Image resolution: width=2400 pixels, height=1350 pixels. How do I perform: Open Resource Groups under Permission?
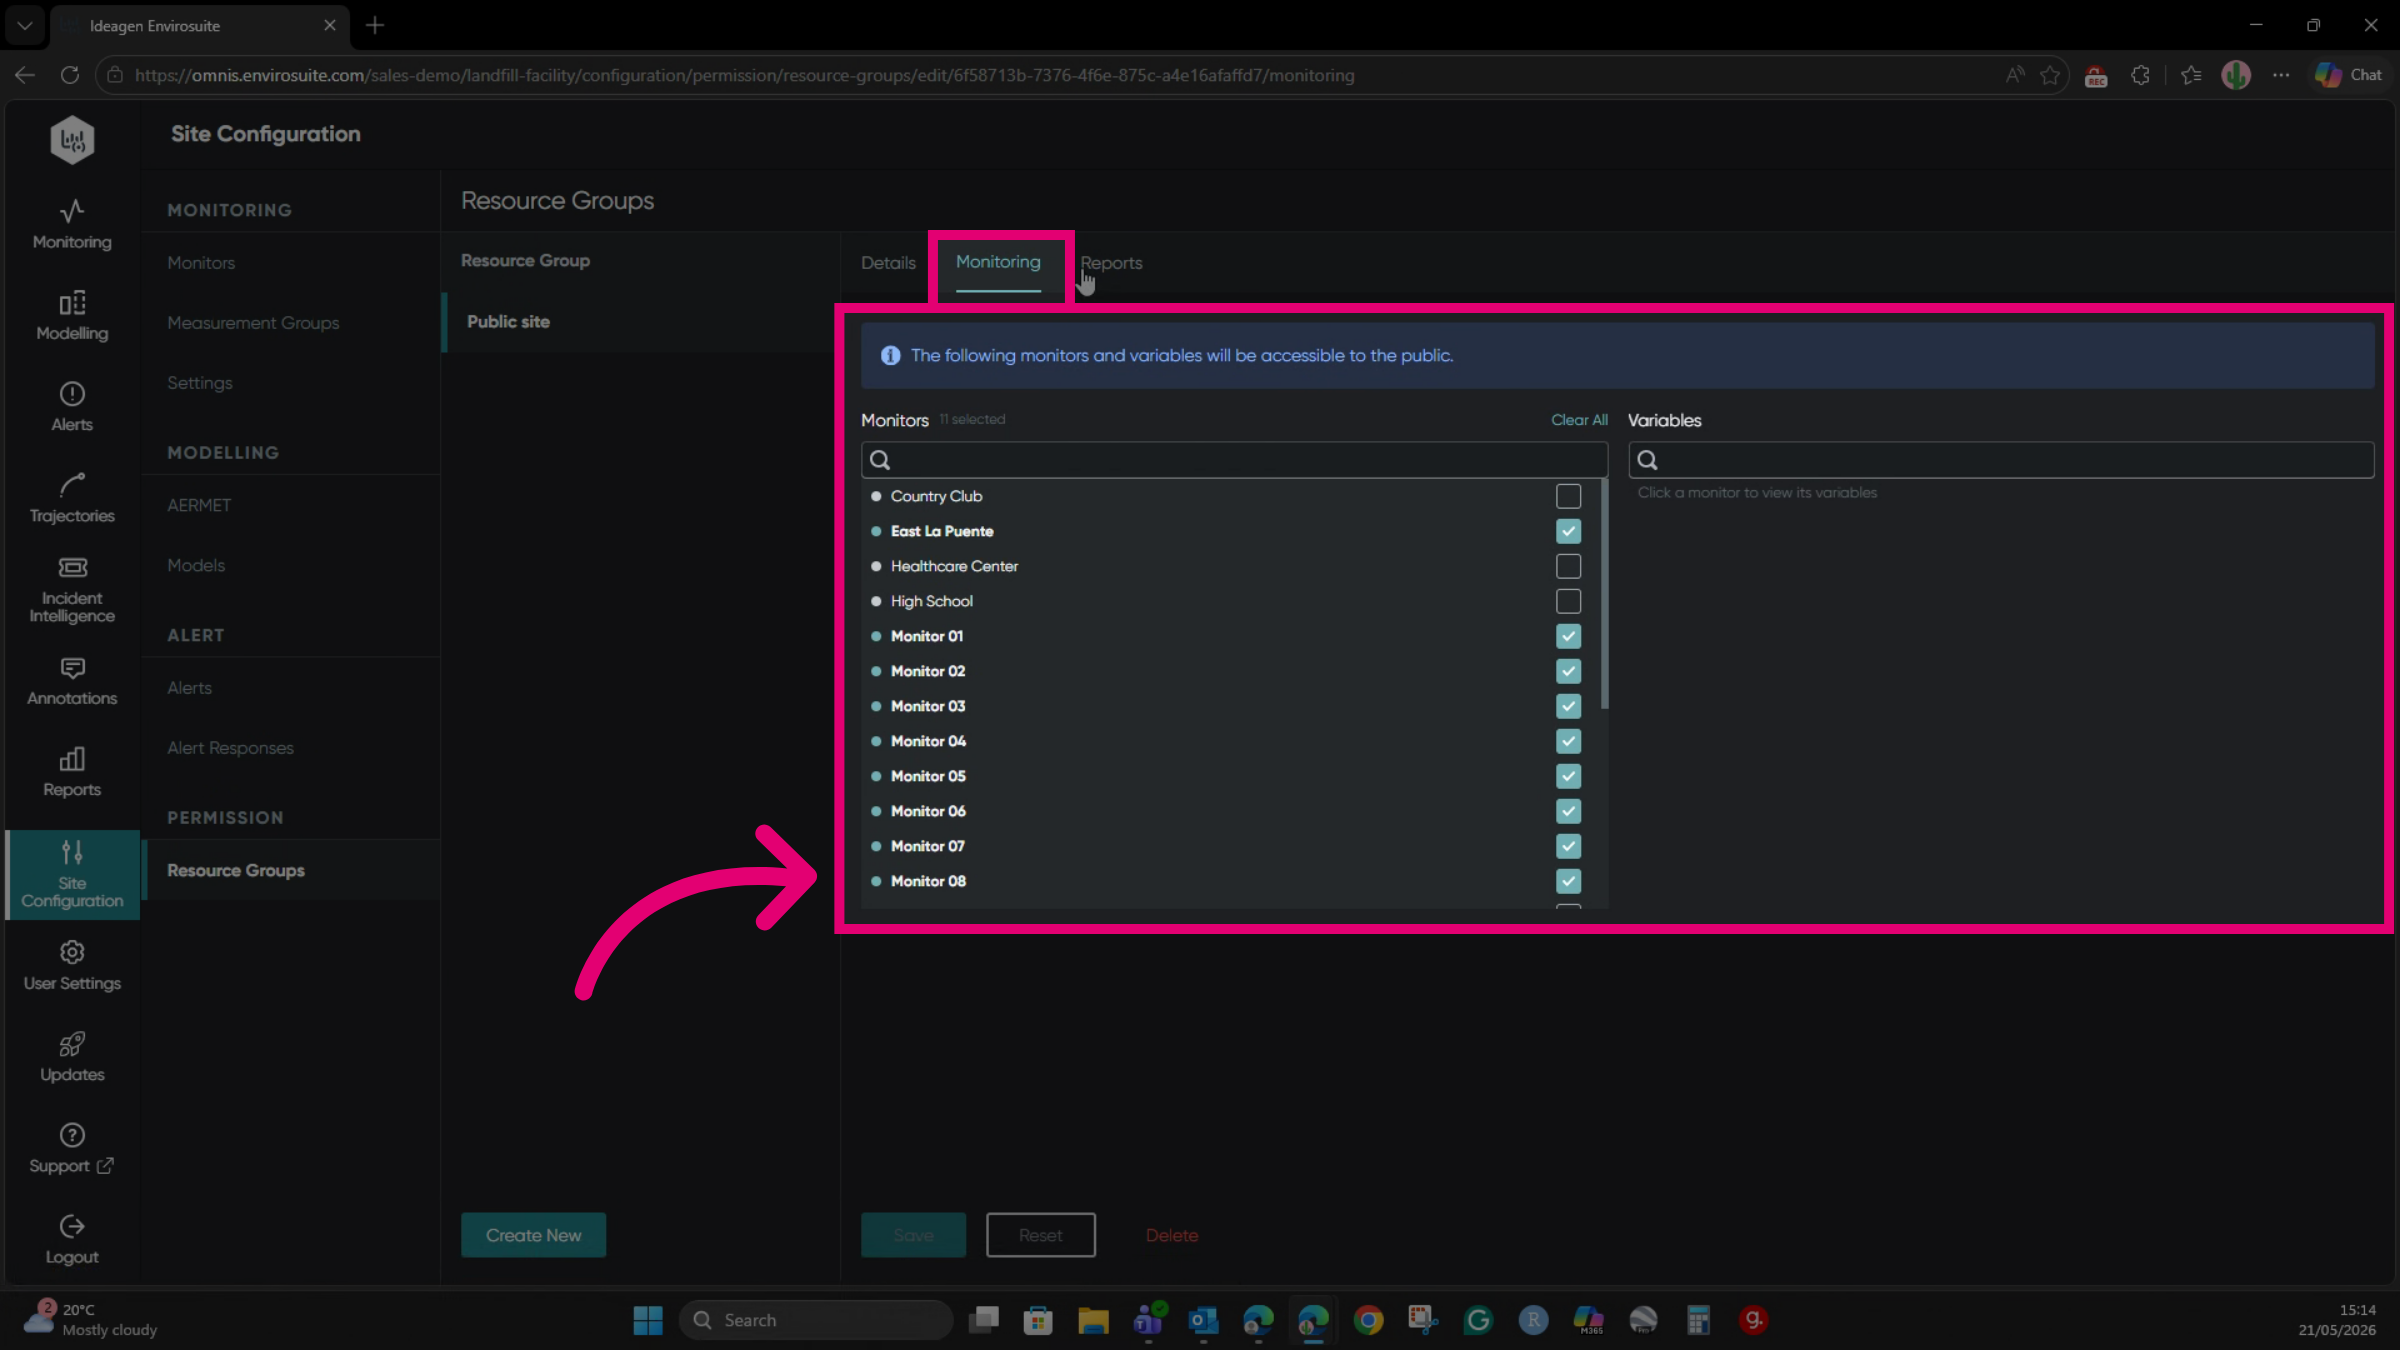[236, 870]
